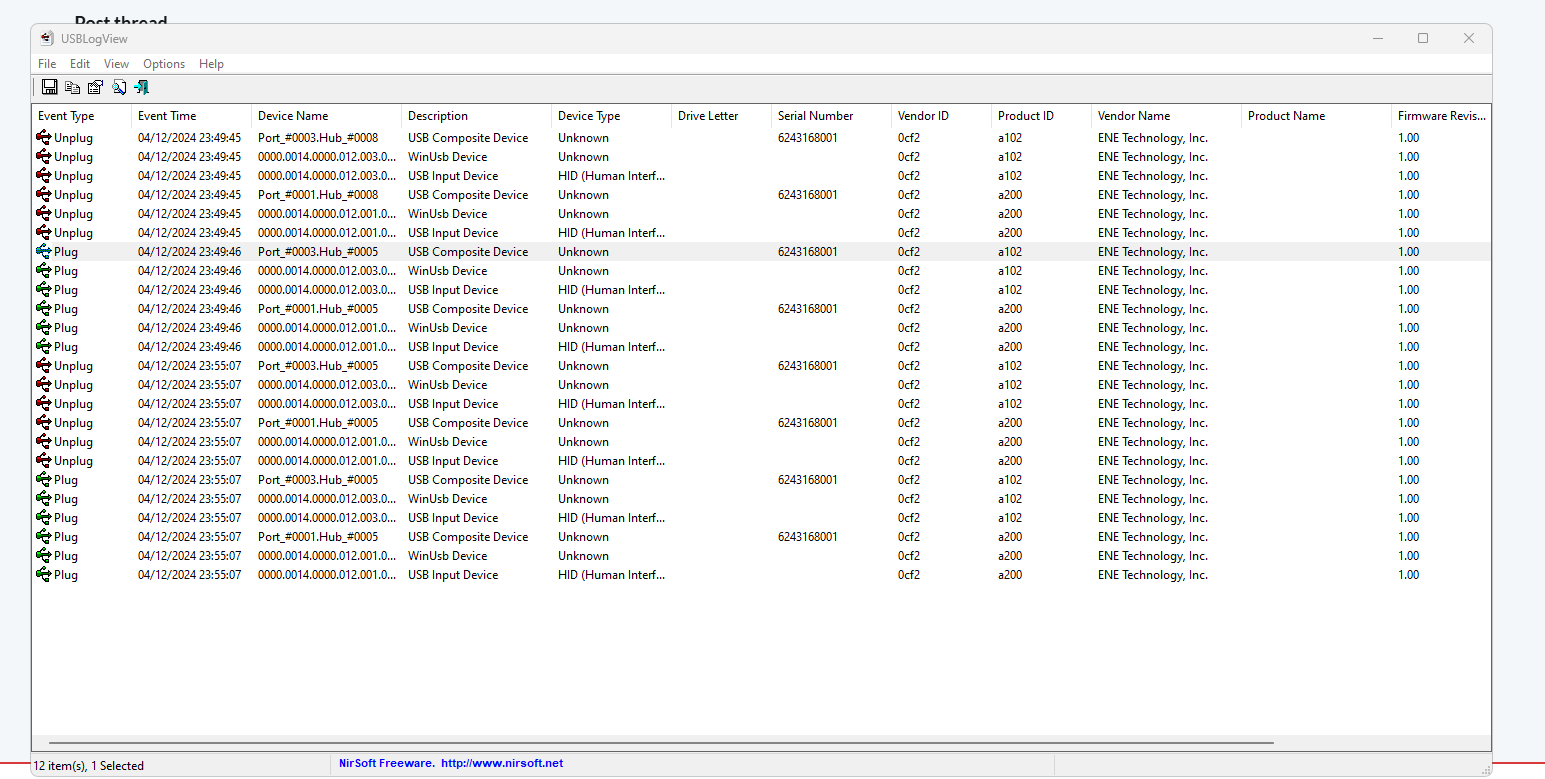1545x779 pixels.
Task: Click the Description column header
Action: pos(476,116)
